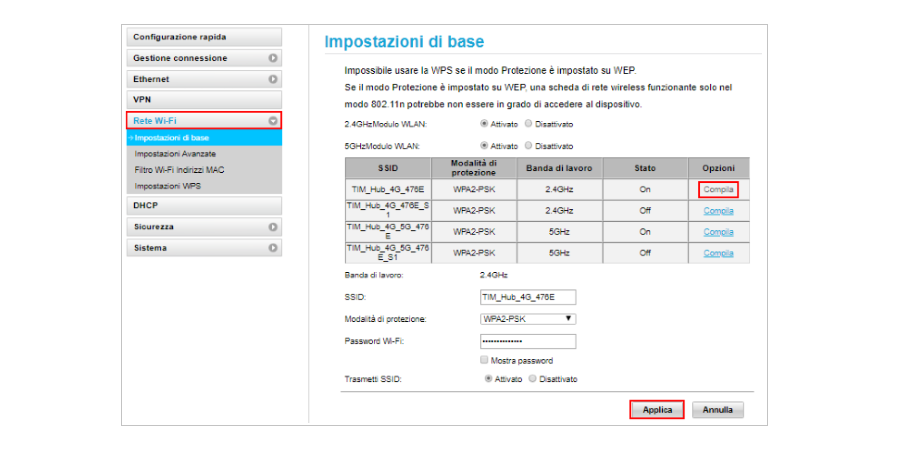Enable 2.4GHz WLAN module Attivato radio
Screen dimensions: 900x450
click(x=484, y=123)
